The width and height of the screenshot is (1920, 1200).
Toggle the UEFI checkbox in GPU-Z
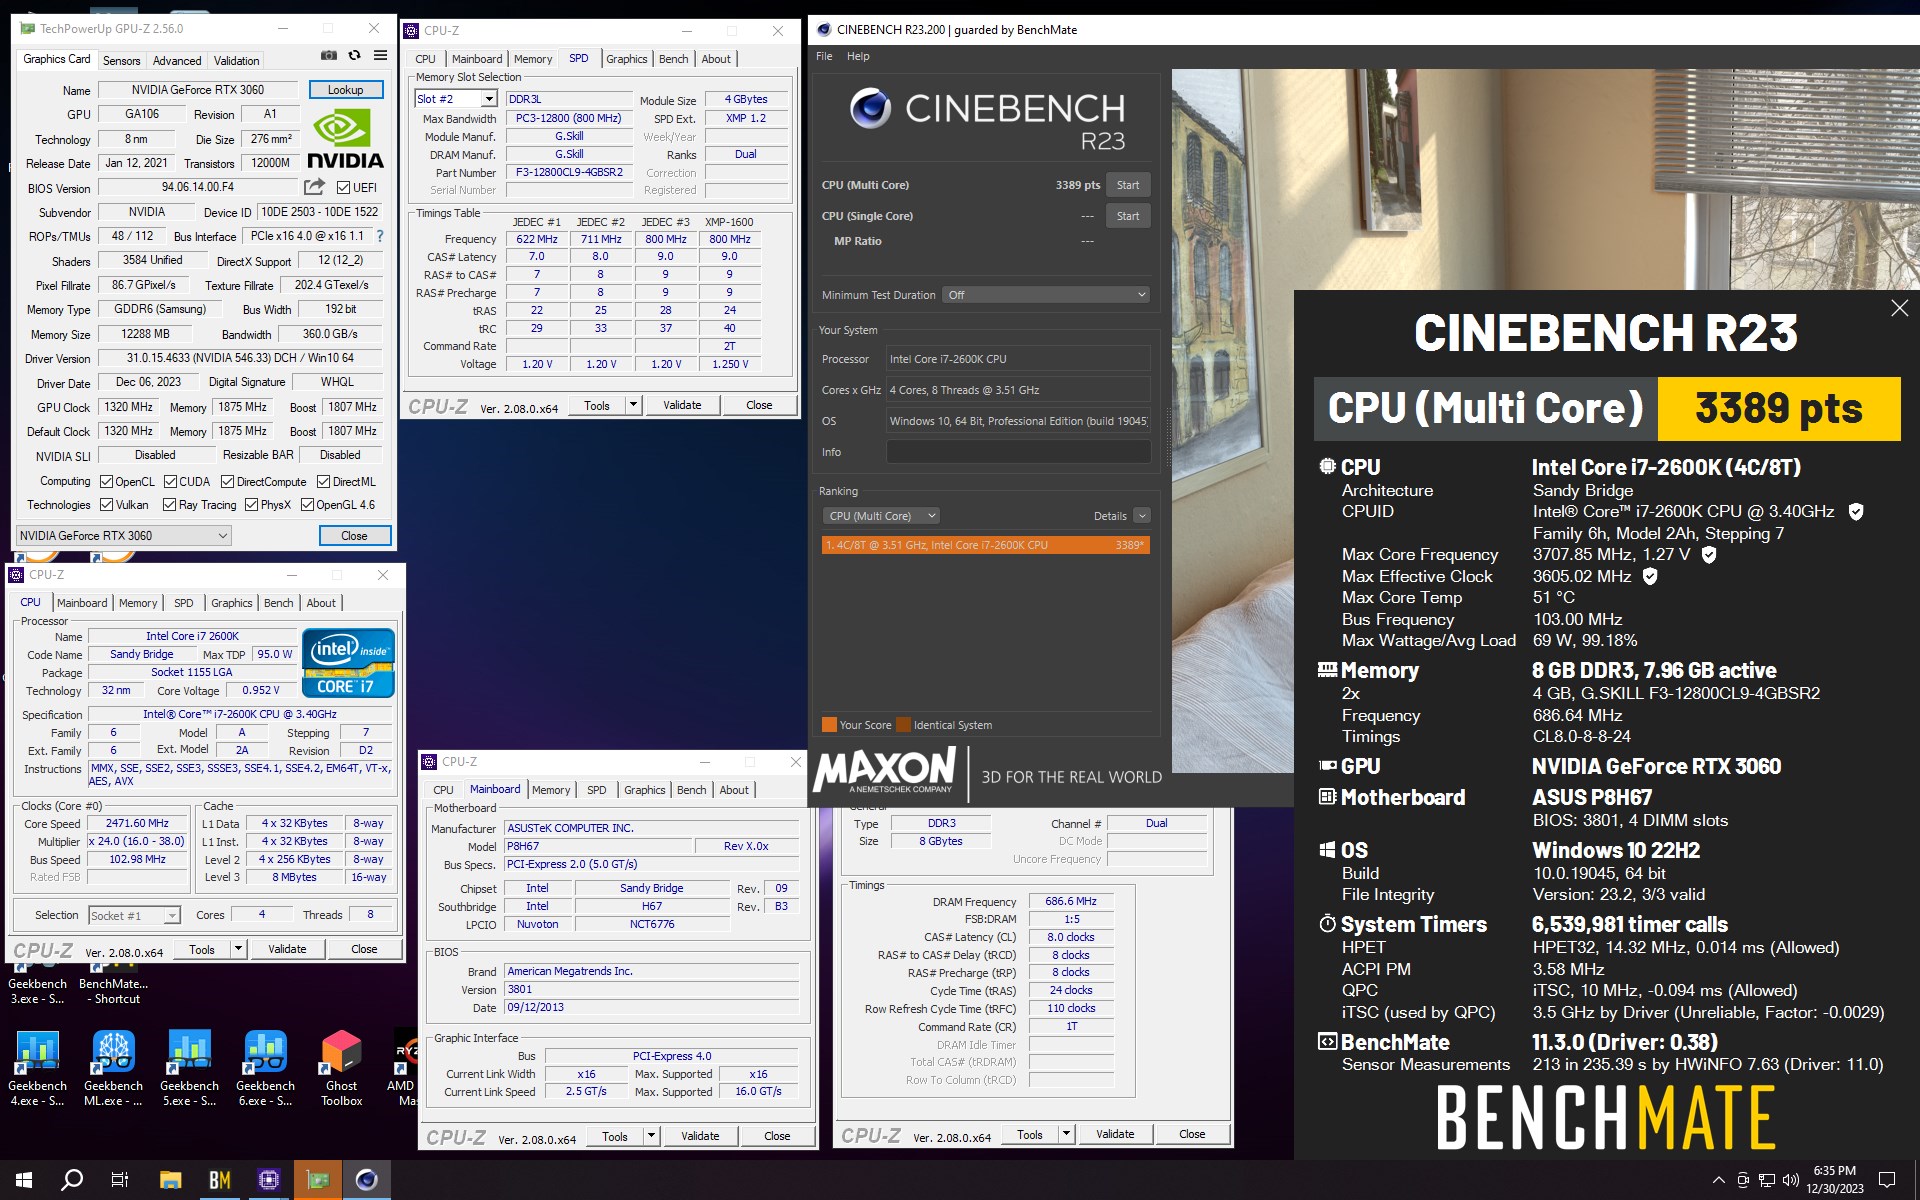(343, 188)
